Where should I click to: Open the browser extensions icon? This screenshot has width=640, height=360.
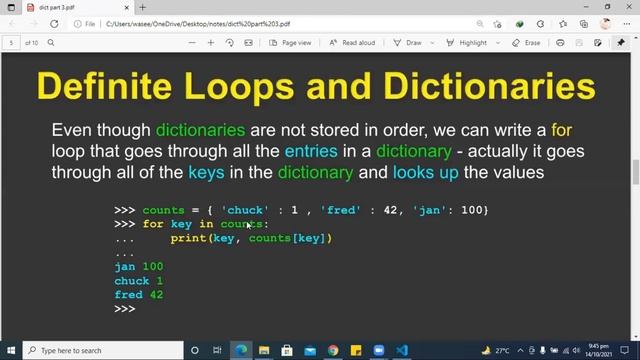click(540, 24)
